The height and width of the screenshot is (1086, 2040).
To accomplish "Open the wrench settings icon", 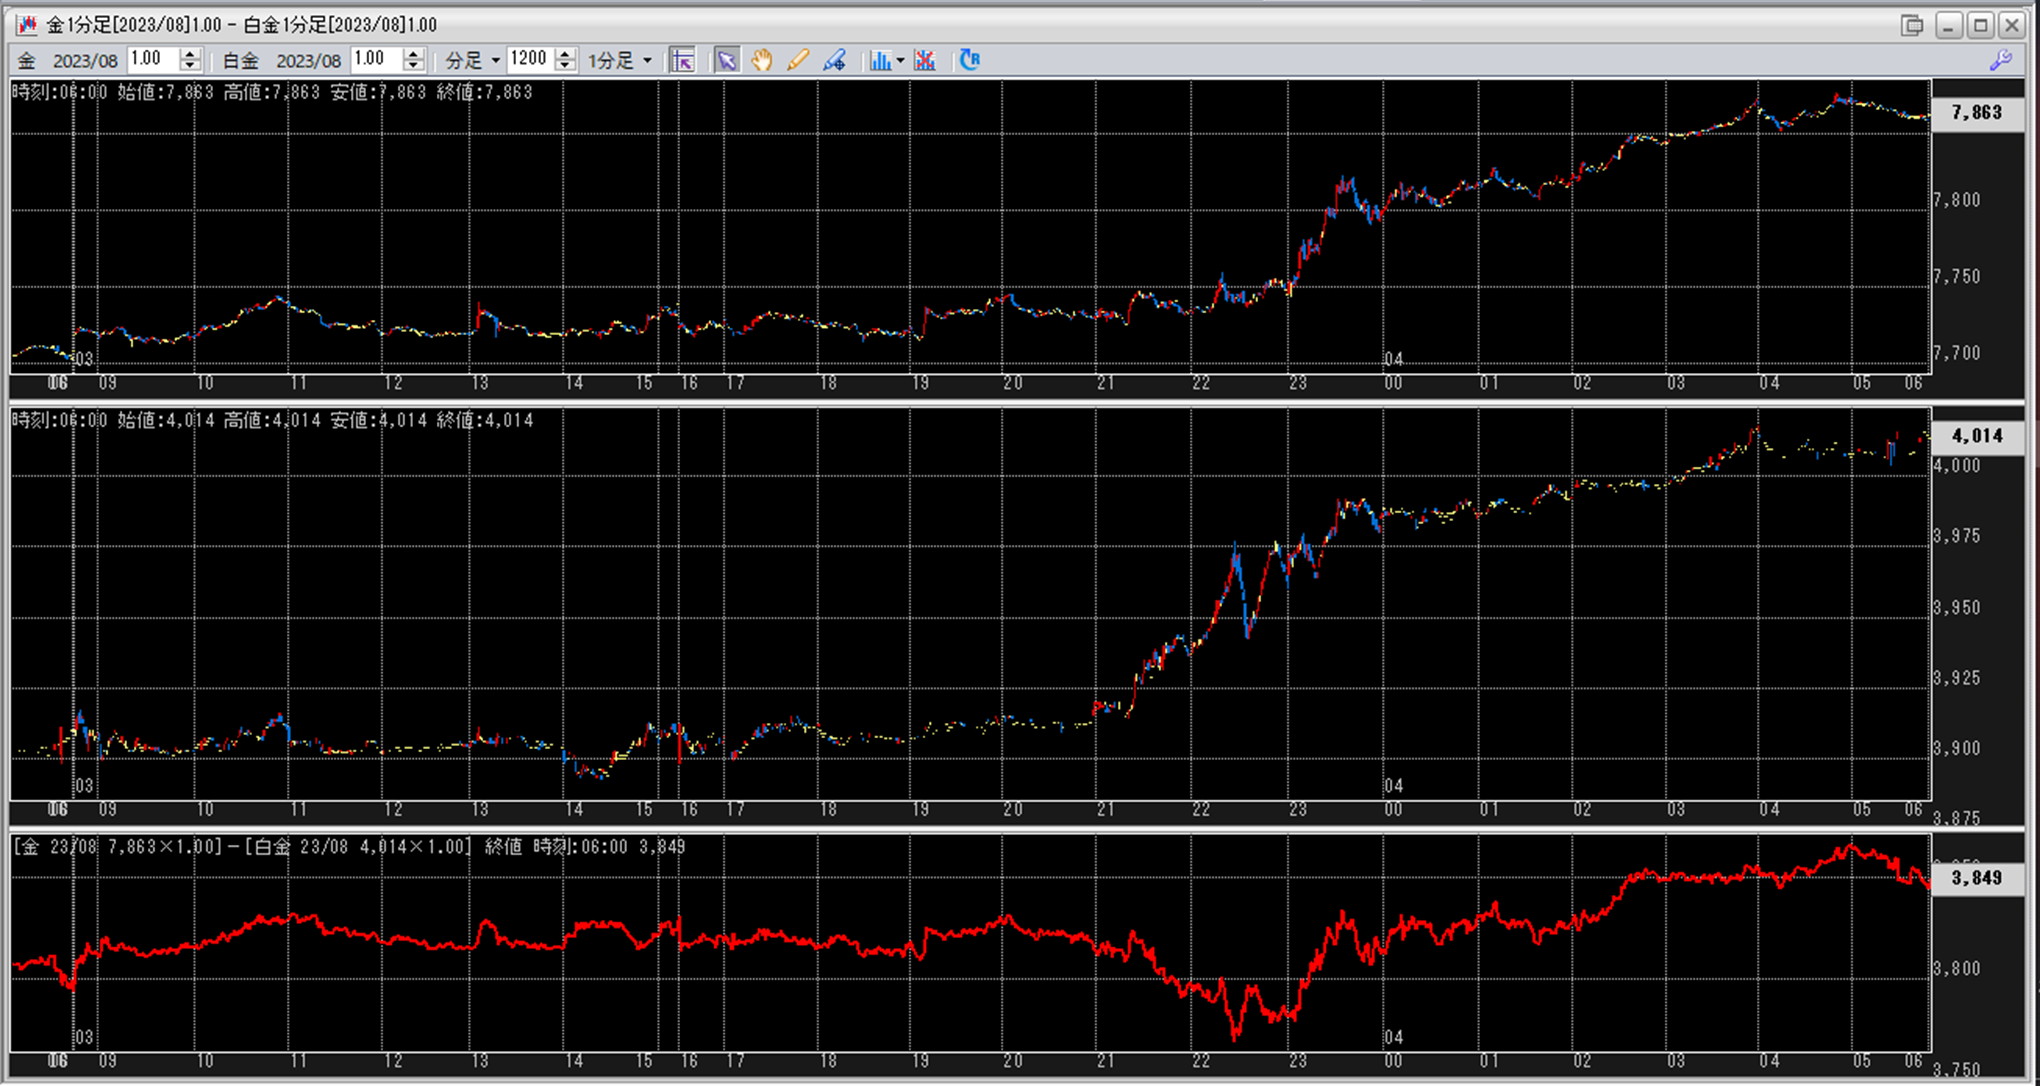I will tap(2000, 60).
